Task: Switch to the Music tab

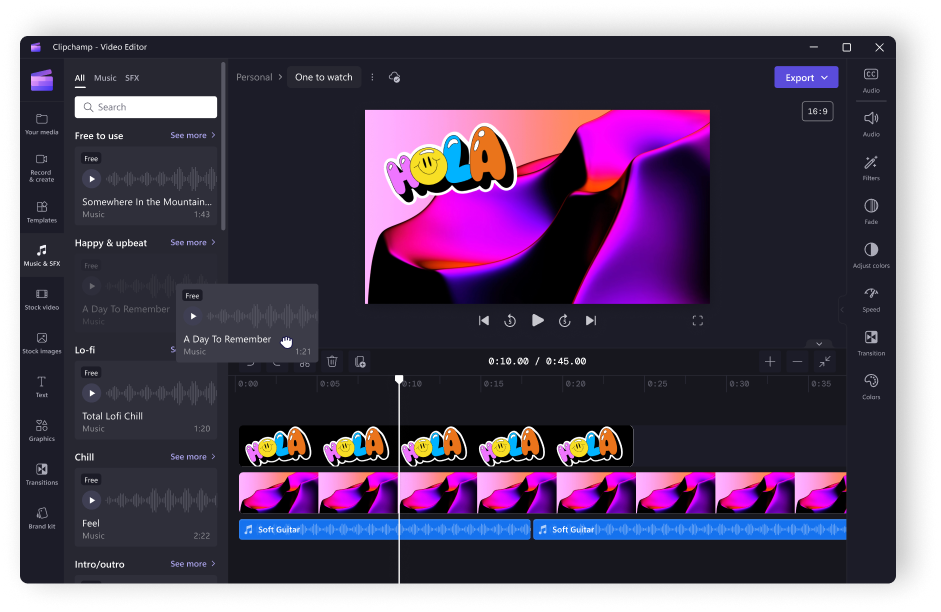Action: [x=105, y=78]
